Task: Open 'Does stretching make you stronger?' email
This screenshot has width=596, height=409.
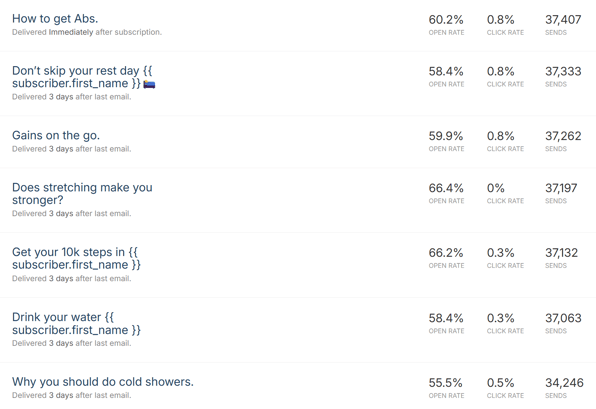Action: click(x=82, y=193)
